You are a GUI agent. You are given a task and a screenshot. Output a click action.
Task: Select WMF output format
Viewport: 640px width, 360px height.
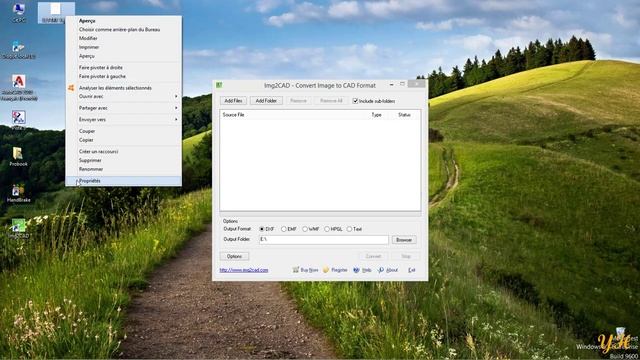pos(305,229)
